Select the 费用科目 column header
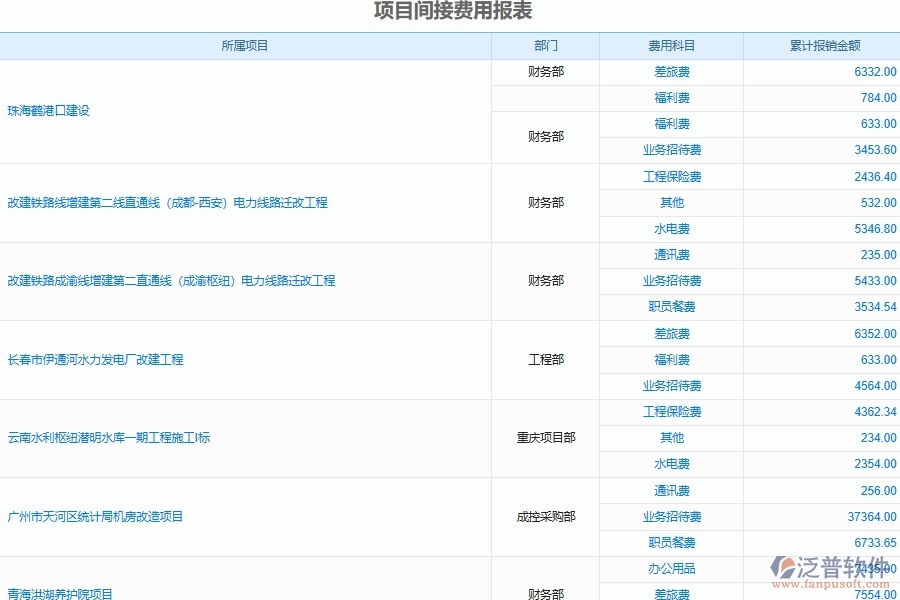Screen dimensions: 900x600 [x=671, y=45]
